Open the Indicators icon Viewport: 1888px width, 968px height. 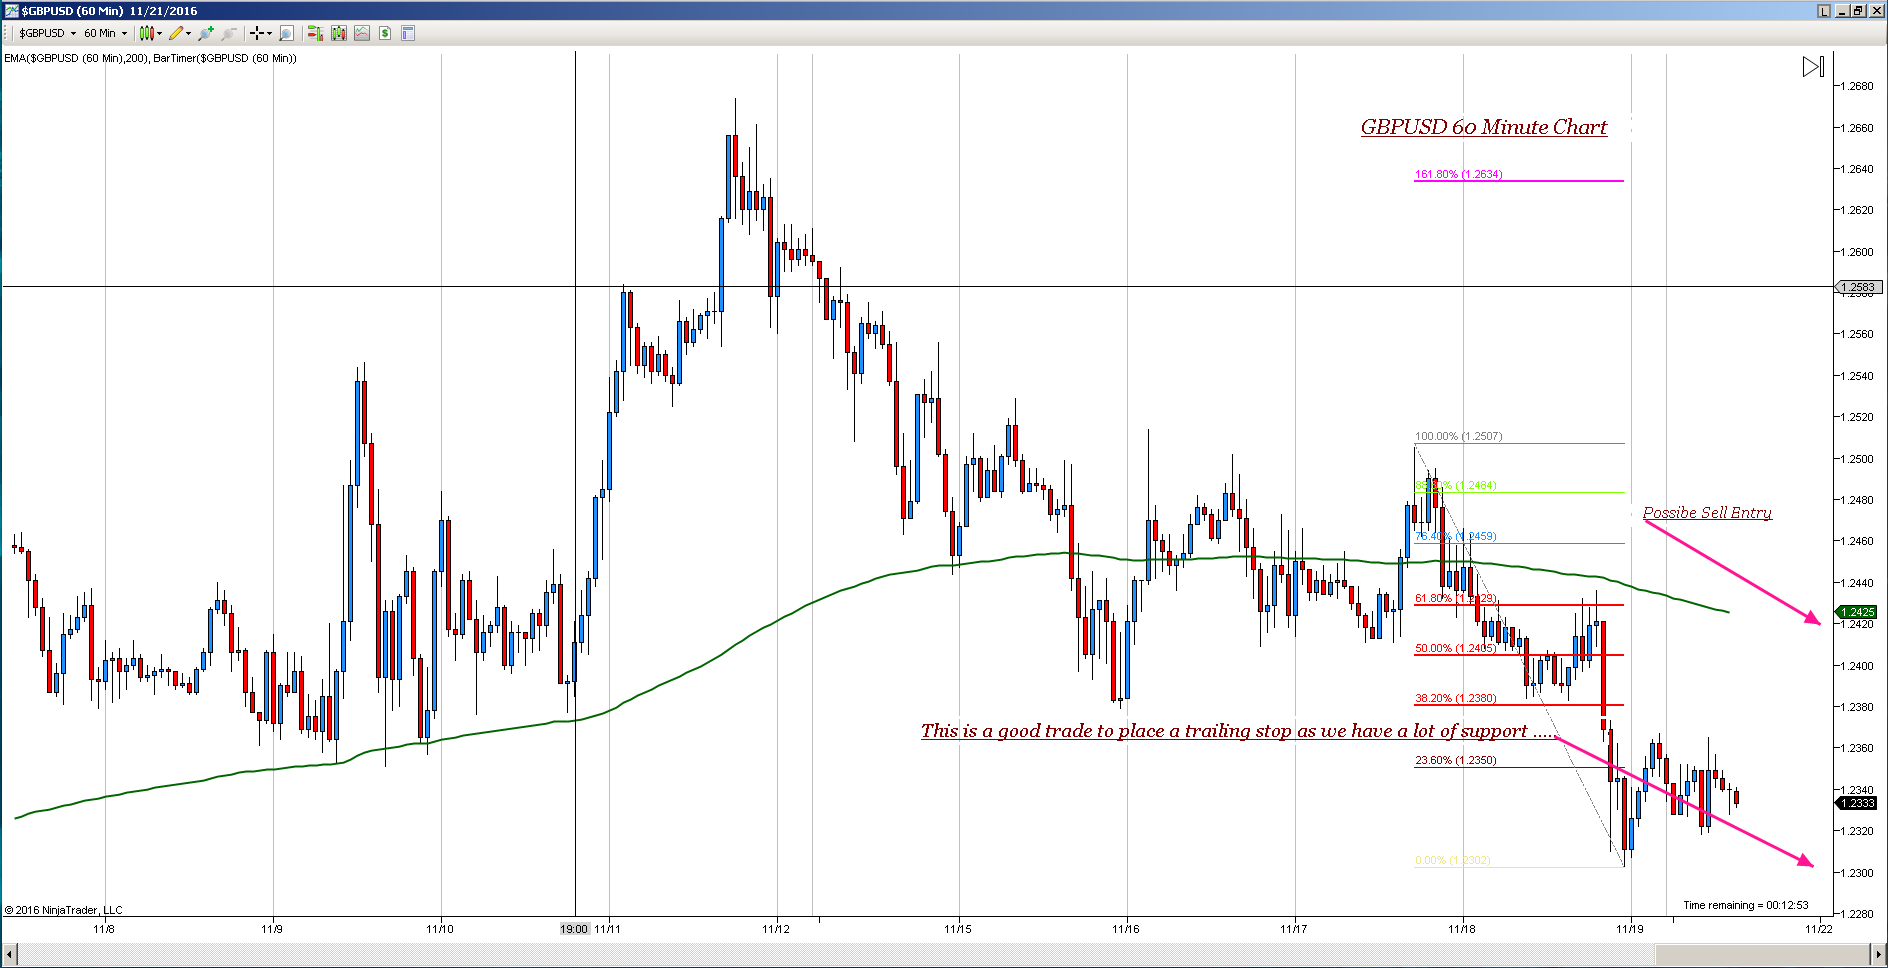pyautogui.click(x=362, y=33)
